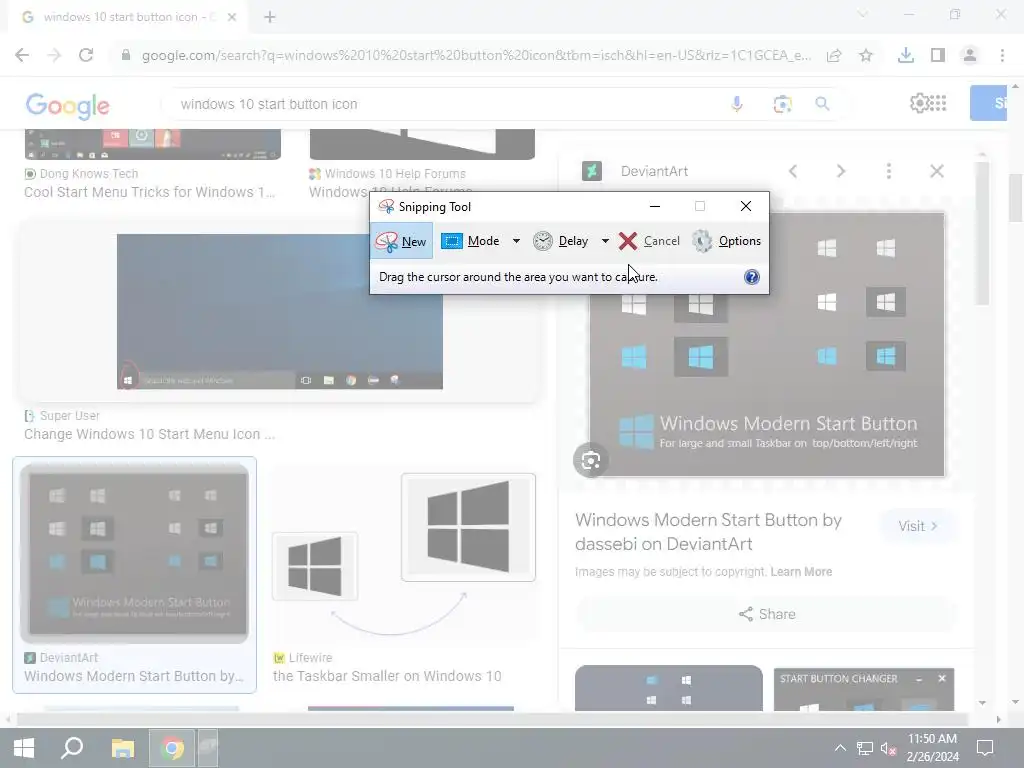Screen dimensions: 1024x768
Task: Show next image in preview panel
Action: coord(840,171)
